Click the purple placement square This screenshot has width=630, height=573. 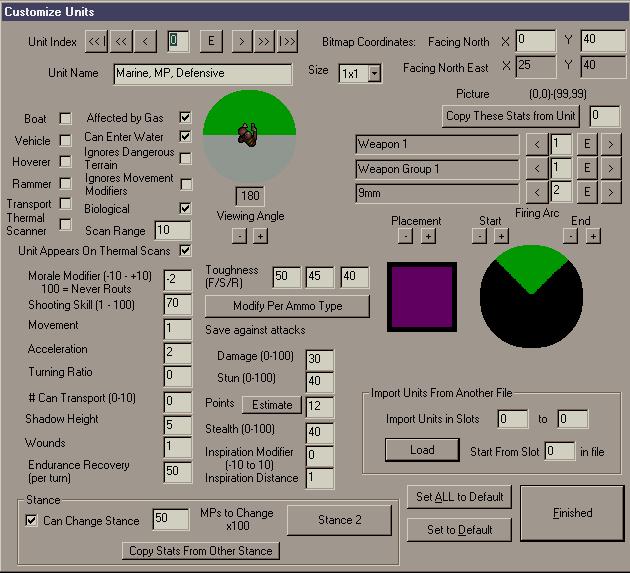point(422,297)
